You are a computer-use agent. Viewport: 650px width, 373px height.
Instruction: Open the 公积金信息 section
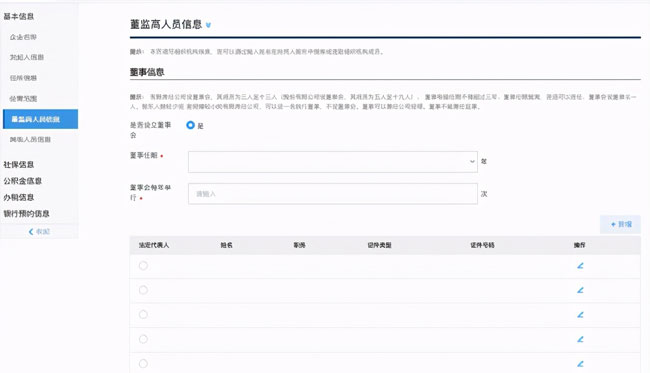click(x=22, y=181)
